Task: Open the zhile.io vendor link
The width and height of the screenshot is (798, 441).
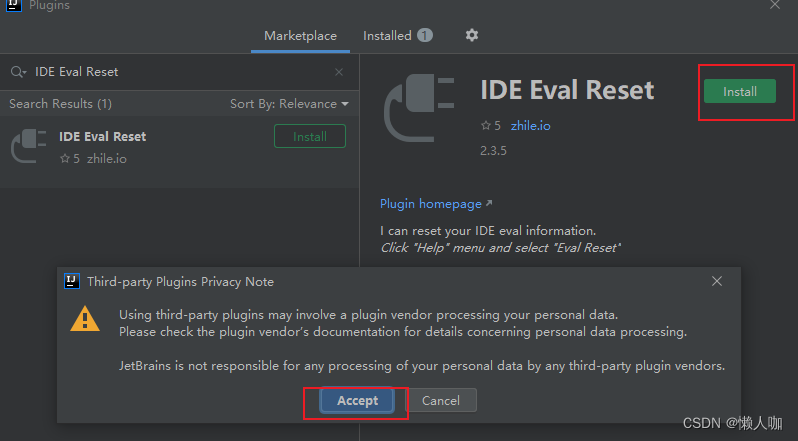Action: [x=530, y=126]
